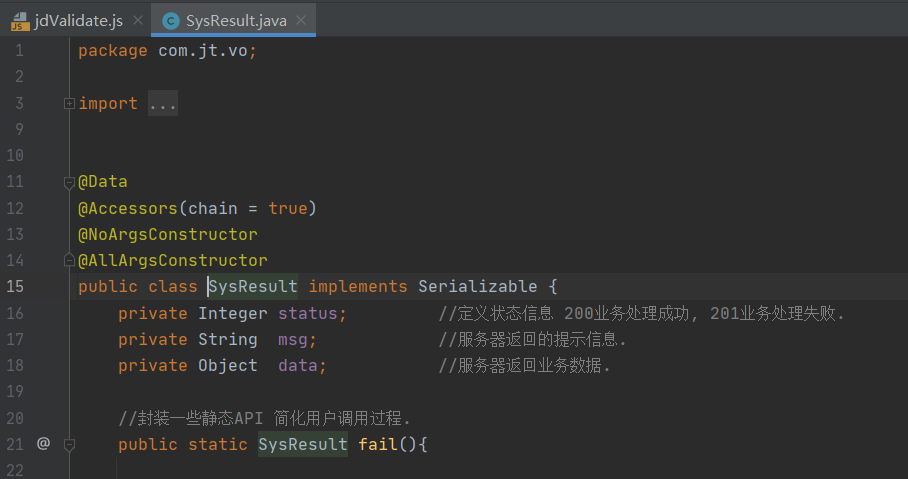Click the @Accessors annotation
The image size is (908, 479).
tap(127, 209)
